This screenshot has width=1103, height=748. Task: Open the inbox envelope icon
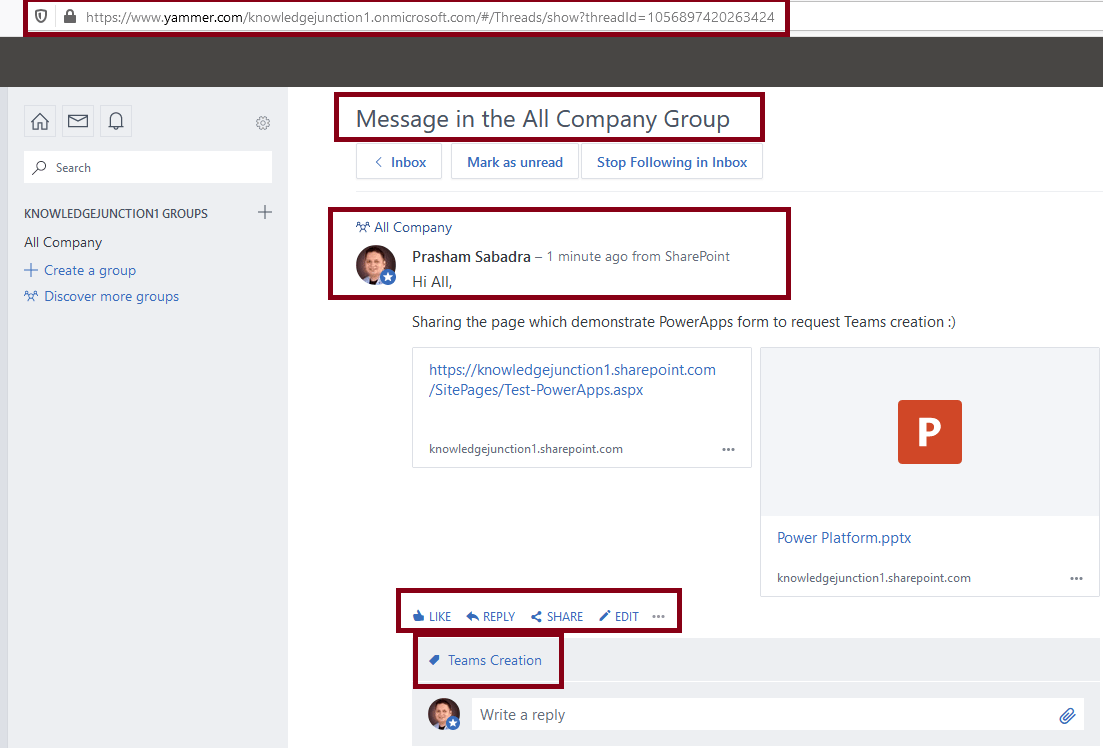coord(77,121)
